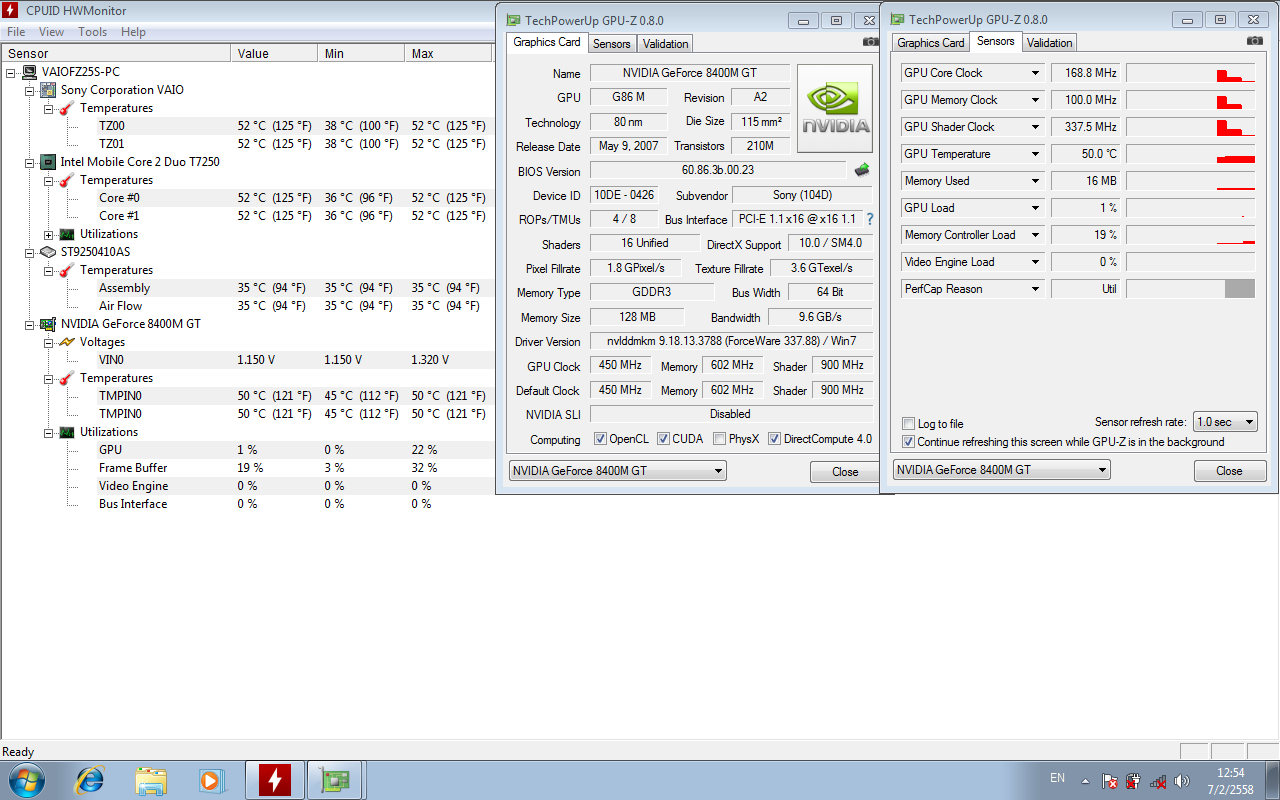Switch to the Validation tab in the card details window
Viewport: 1280px width, 800px height.
point(666,44)
